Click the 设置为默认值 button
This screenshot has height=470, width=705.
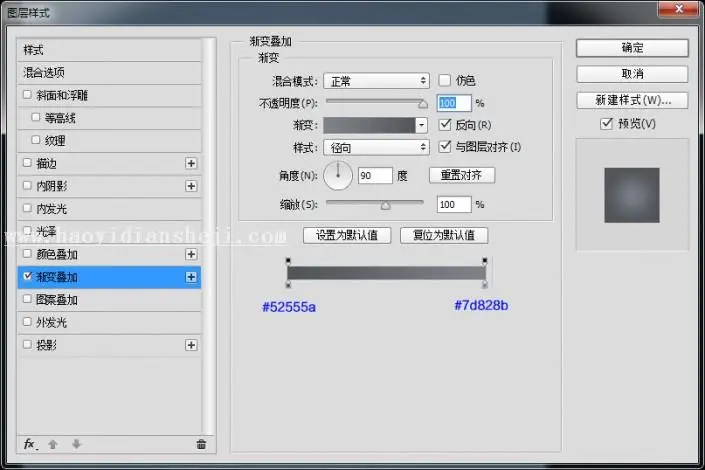click(347, 235)
